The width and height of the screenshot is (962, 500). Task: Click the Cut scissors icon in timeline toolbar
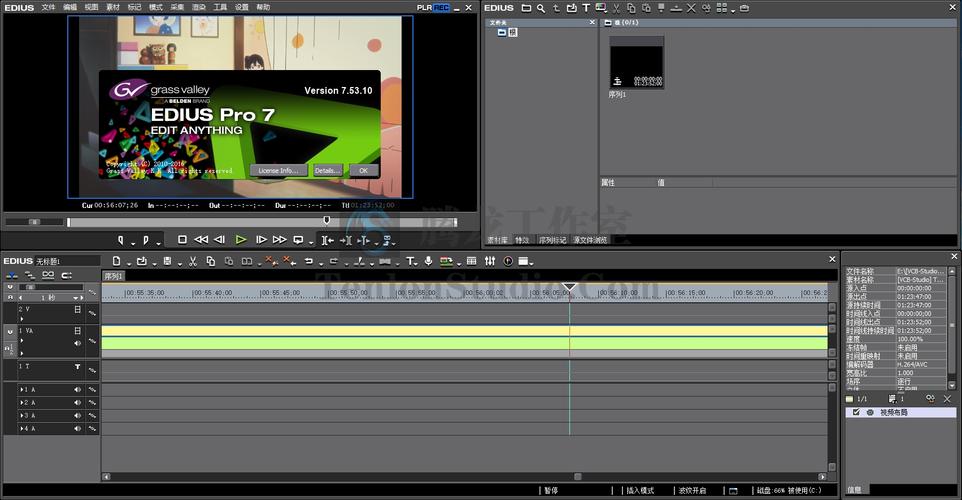193,261
